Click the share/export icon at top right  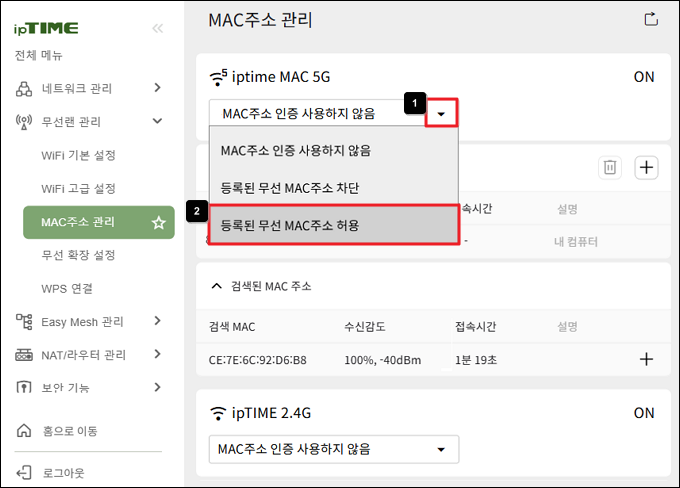click(x=651, y=20)
